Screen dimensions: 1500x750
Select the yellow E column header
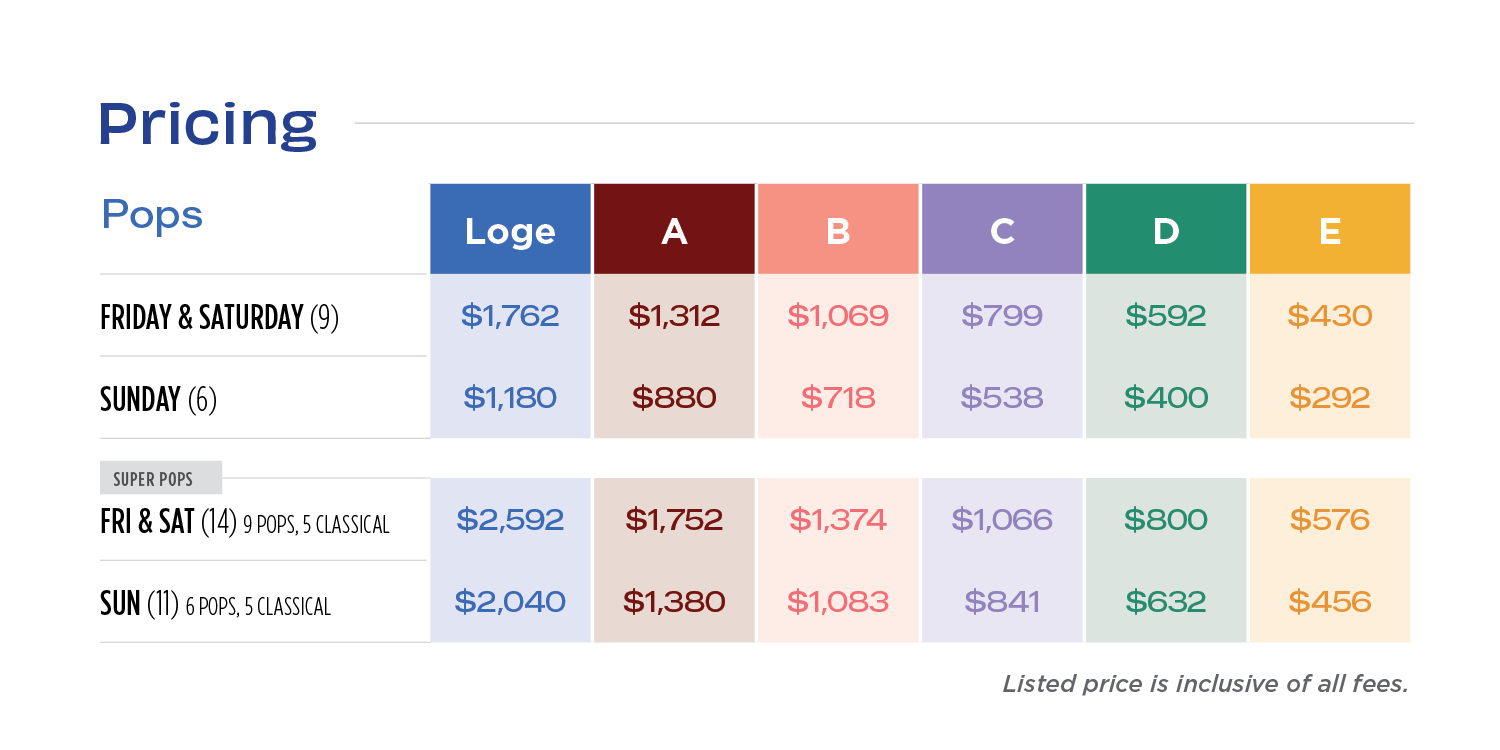[x=1329, y=230]
